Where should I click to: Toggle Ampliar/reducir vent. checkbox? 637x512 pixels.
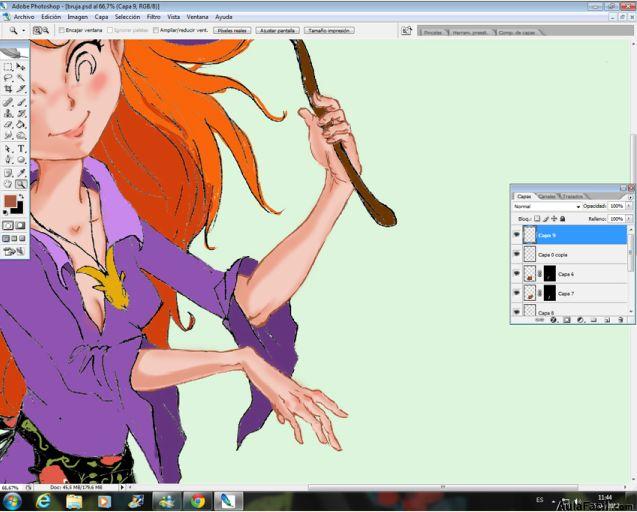click(156, 30)
